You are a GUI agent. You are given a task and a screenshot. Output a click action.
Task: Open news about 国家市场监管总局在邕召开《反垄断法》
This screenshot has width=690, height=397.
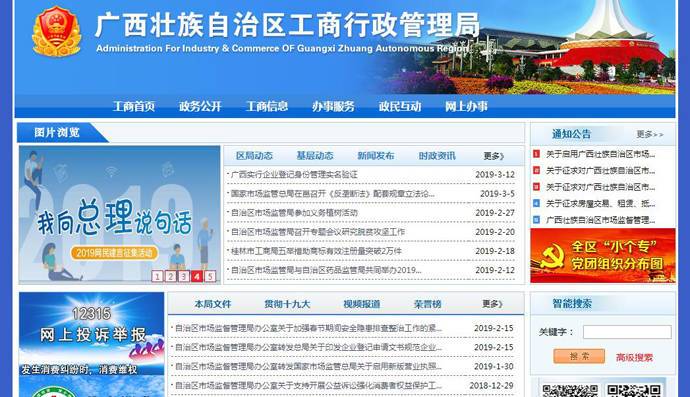333,194
